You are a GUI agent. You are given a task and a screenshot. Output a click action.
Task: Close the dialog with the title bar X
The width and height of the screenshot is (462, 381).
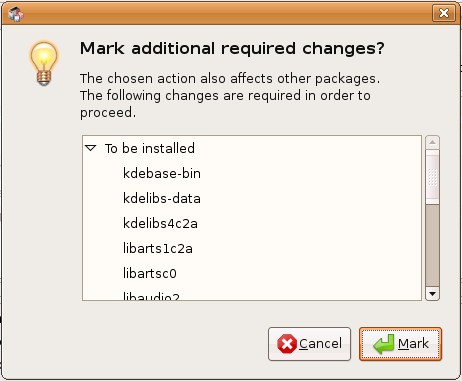pos(444,13)
